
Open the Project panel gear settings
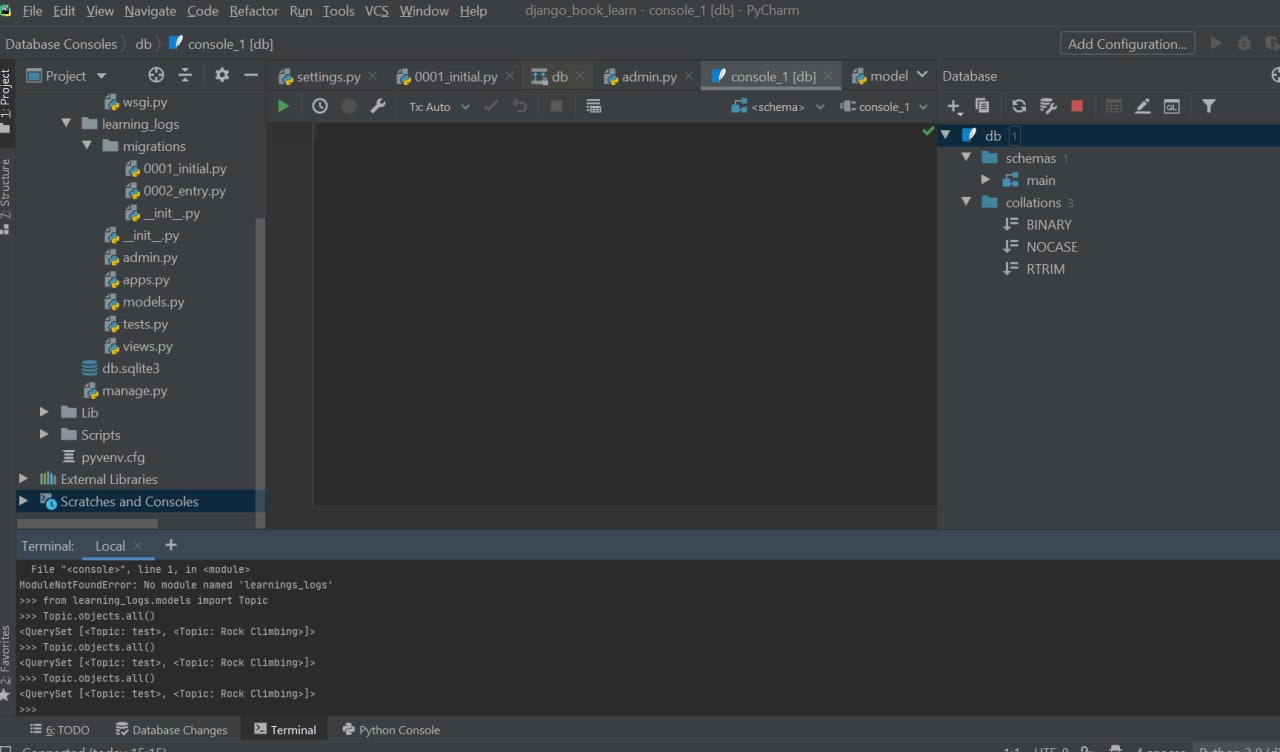pos(222,75)
